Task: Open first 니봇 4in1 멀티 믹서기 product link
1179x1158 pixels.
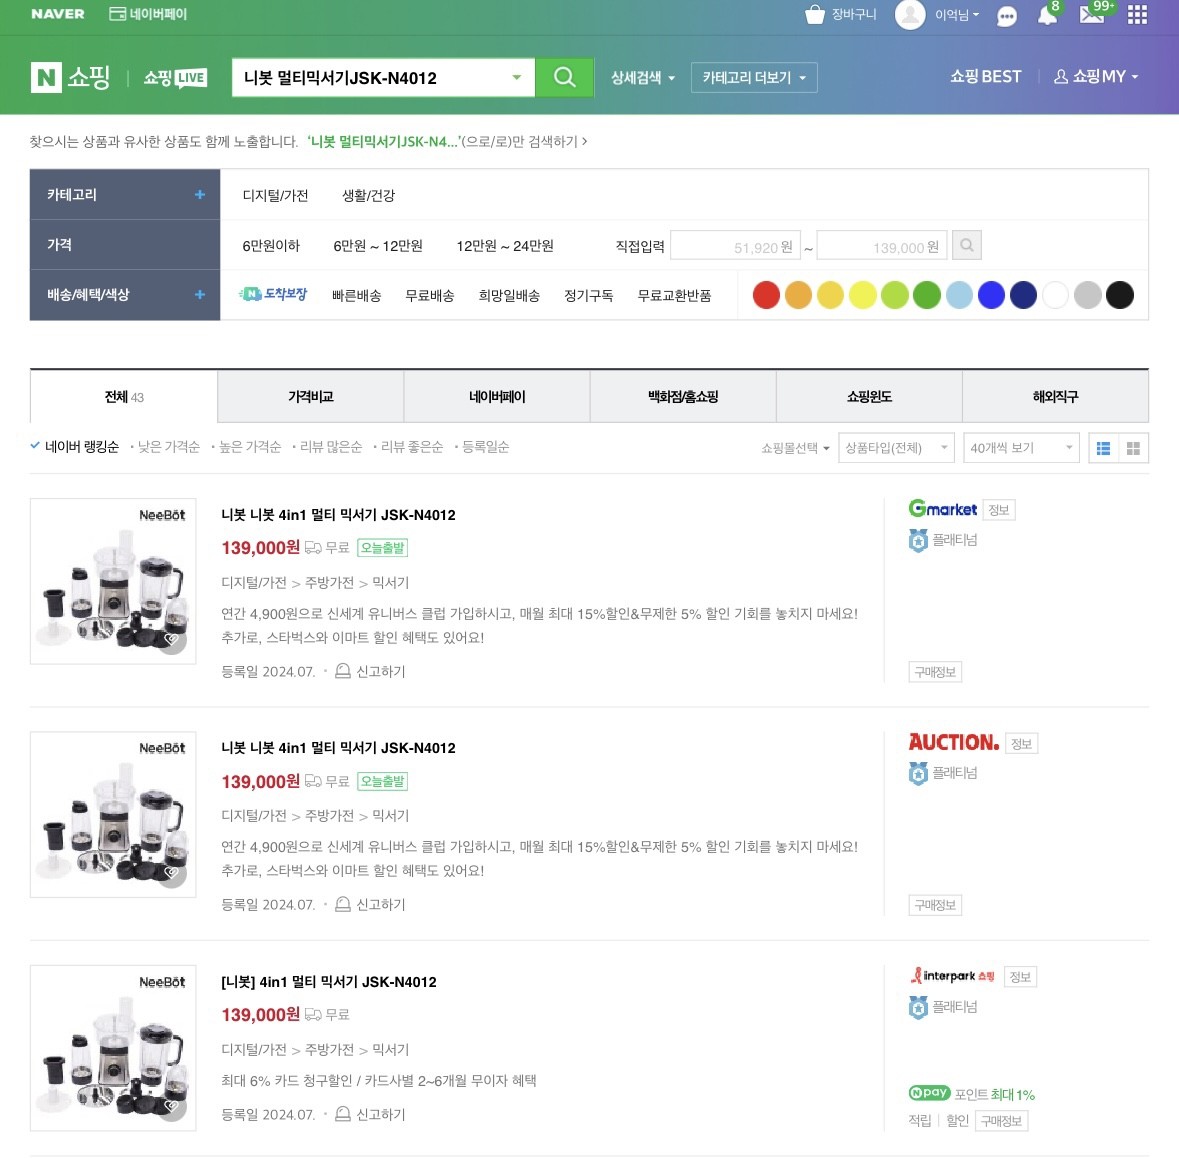Action: 338,515
